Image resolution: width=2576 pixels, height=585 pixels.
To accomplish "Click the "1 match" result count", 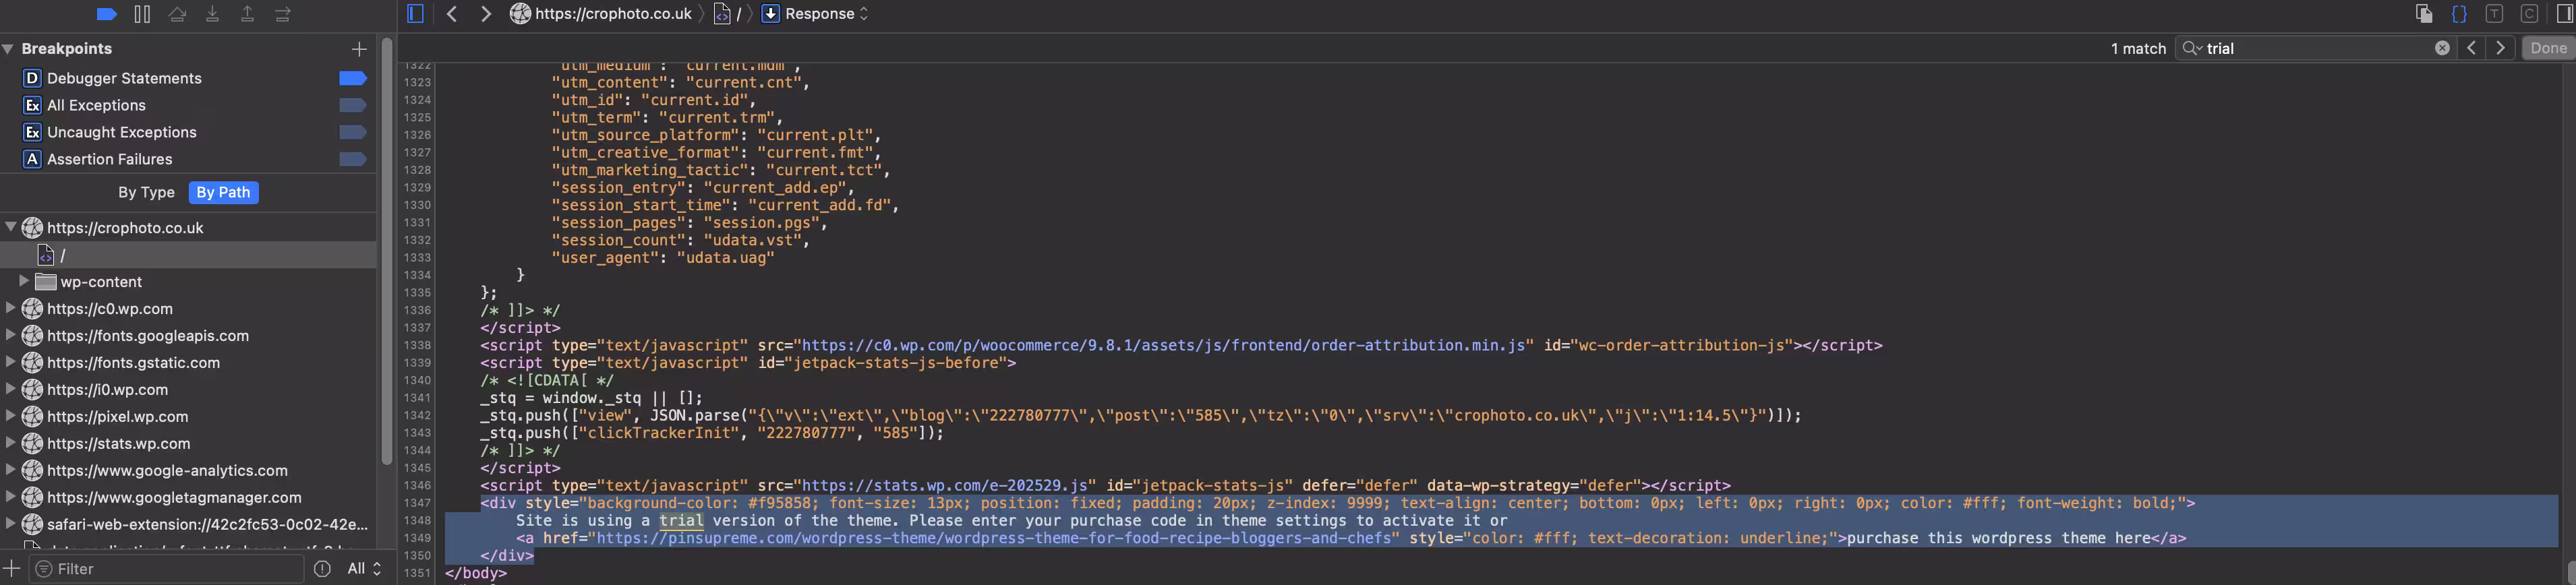I will point(2138,48).
